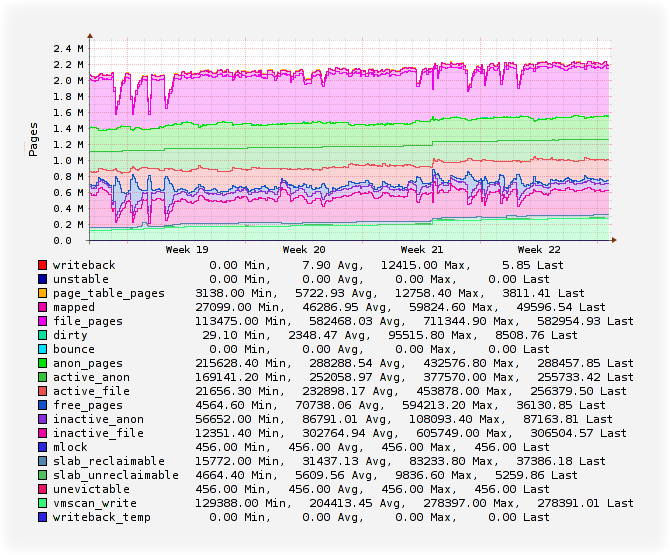
Task: Select the page_table_pages legend label
Action: coord(109,293)
